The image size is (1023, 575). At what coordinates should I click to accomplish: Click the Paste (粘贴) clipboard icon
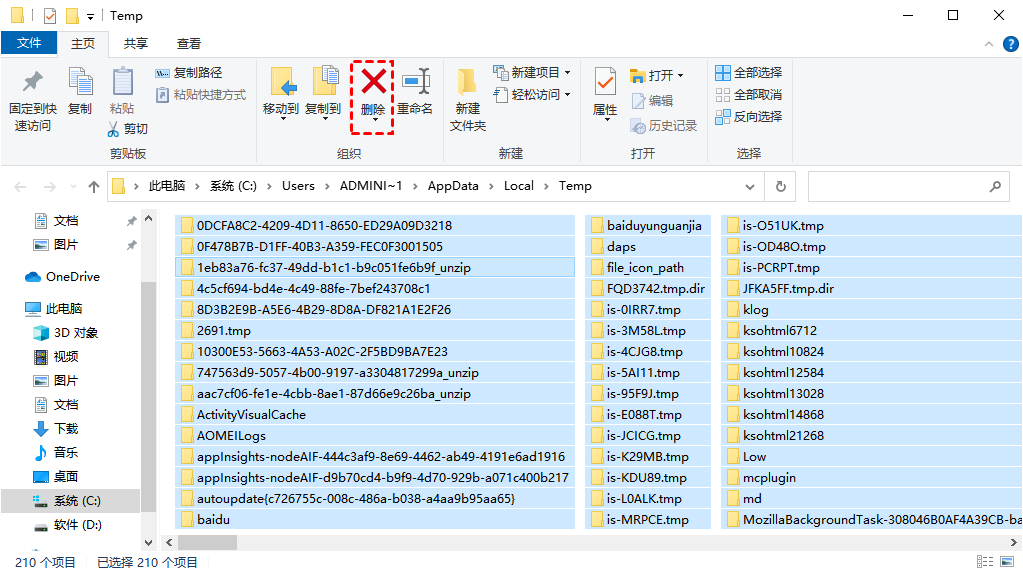(x=122, y=82)
